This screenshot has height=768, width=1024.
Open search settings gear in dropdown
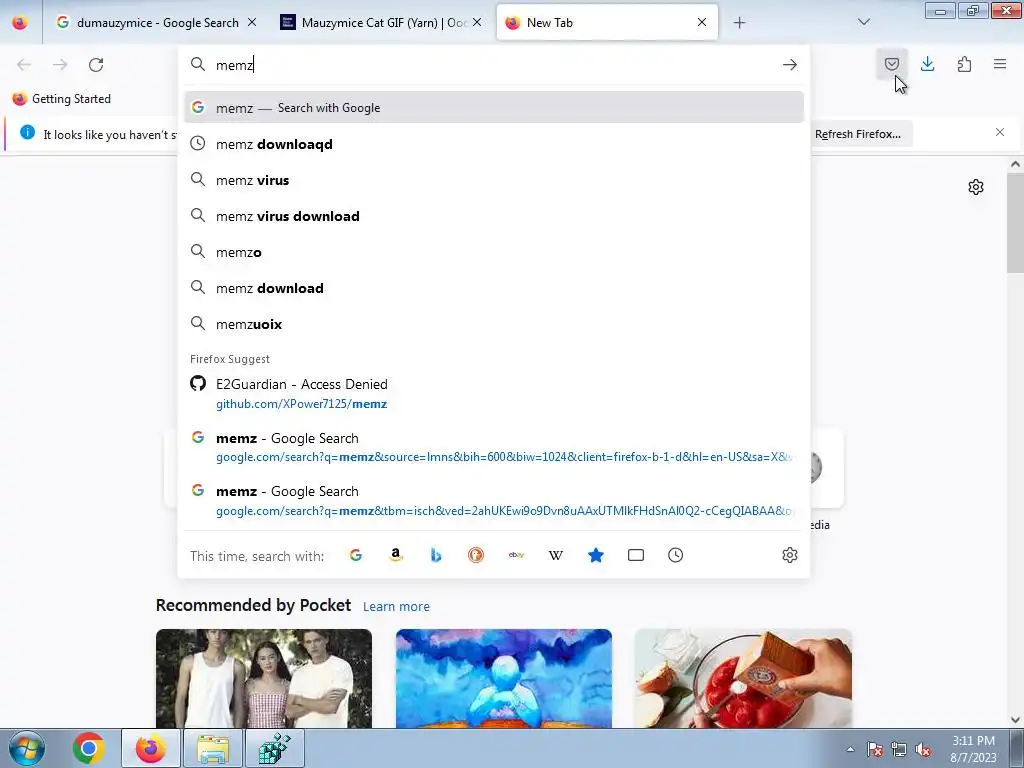(790, 555)
